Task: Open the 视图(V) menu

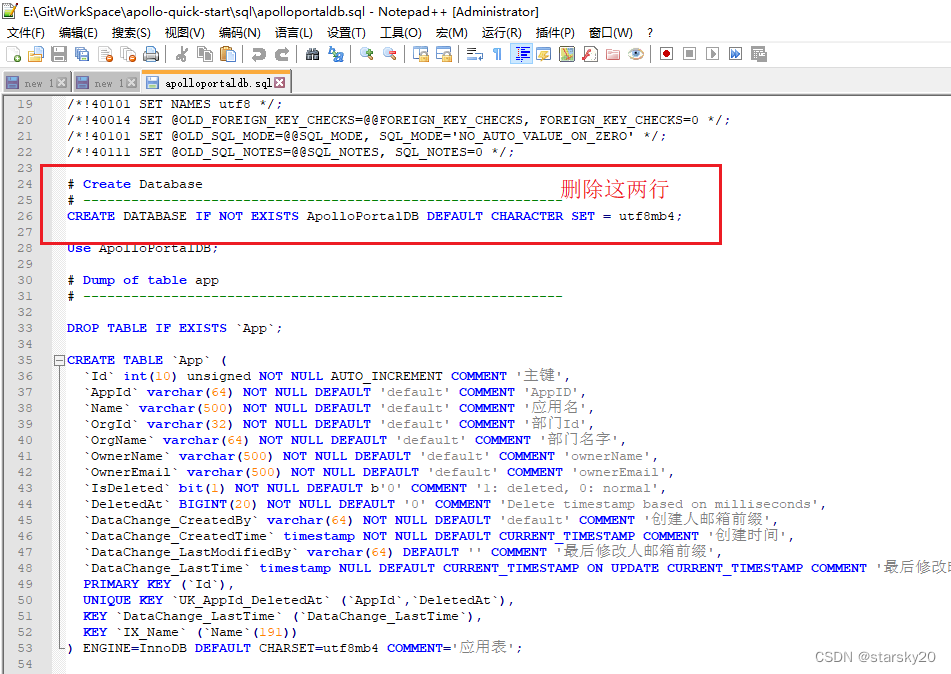Action: click(x=185, y=33)
